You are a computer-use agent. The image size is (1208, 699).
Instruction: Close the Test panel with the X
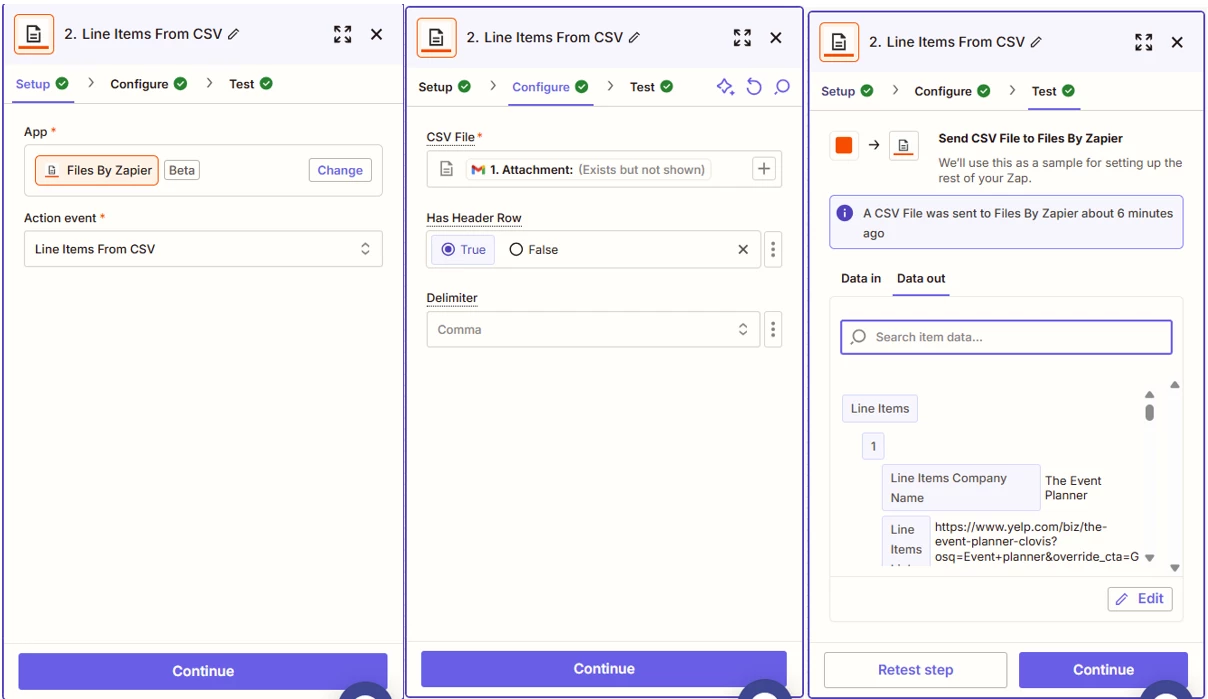1177,42
